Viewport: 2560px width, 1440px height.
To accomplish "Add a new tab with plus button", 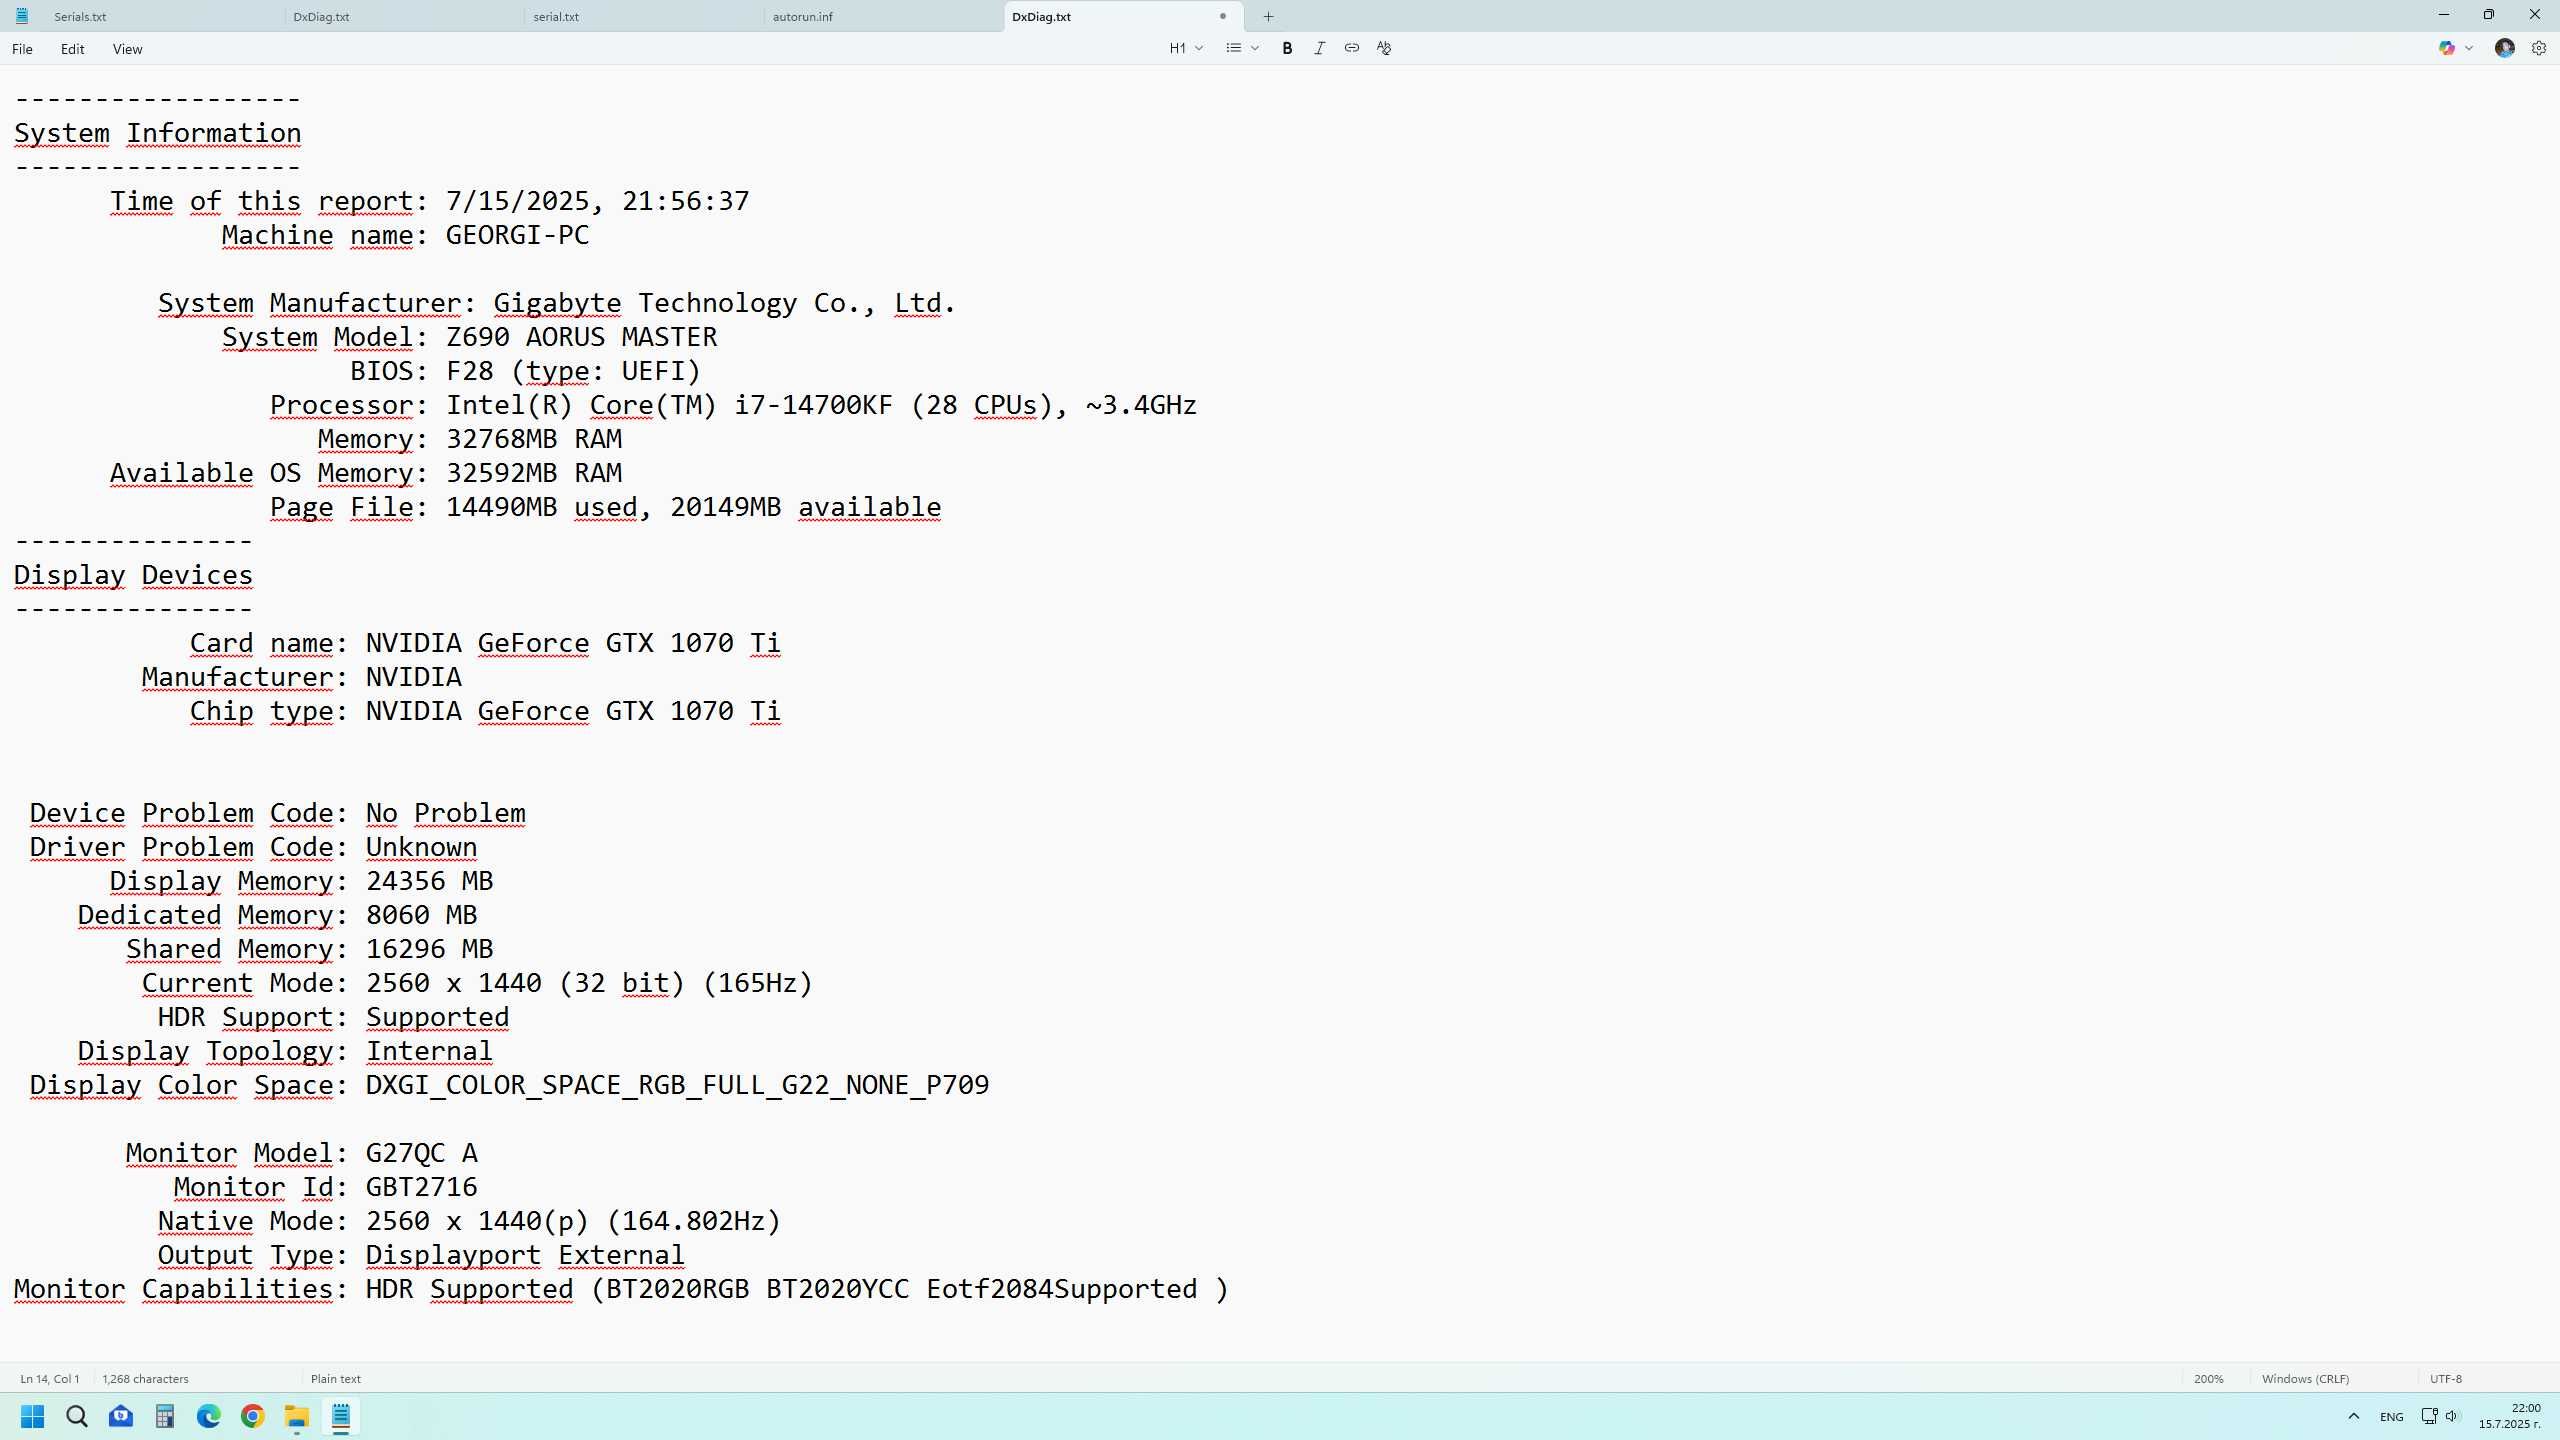I will [1268, 16].
